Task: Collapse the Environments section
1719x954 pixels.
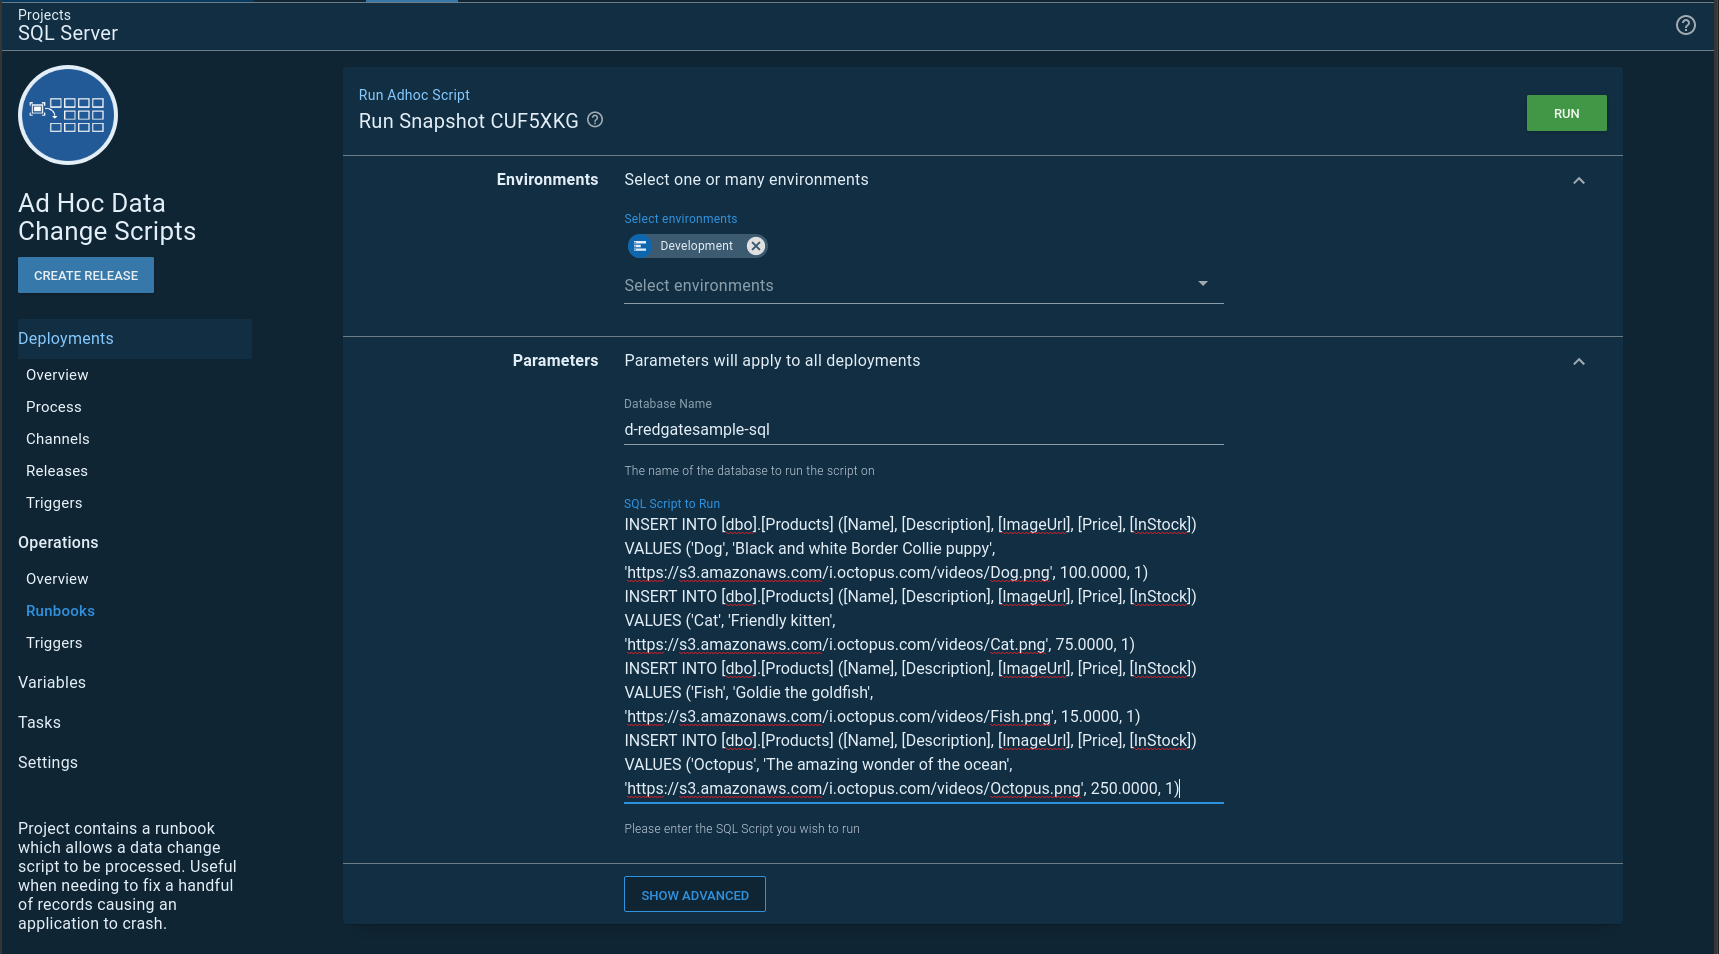Action: (x=1578, y=181)
